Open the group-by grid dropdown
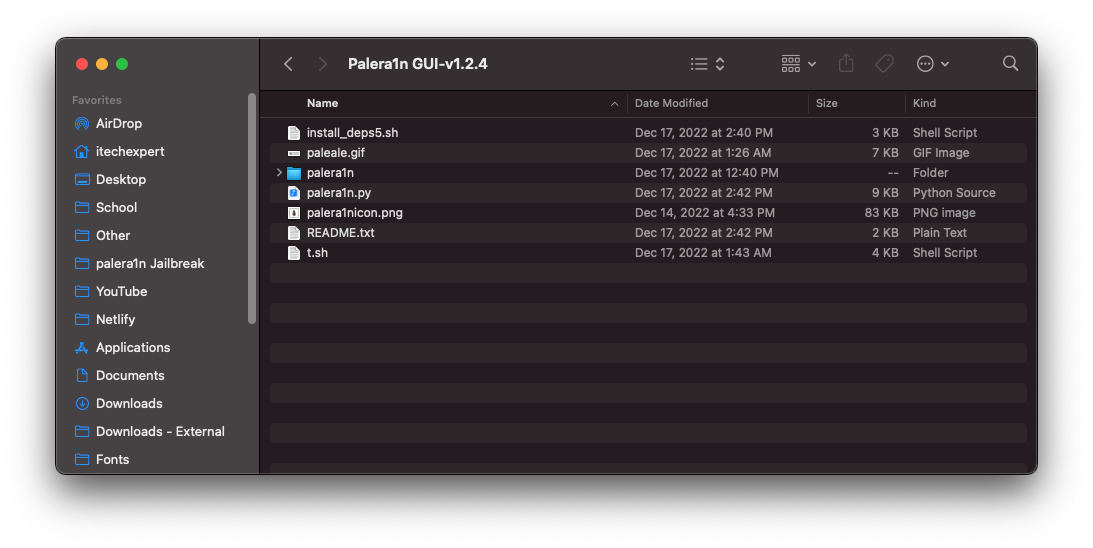 [798, 64]
